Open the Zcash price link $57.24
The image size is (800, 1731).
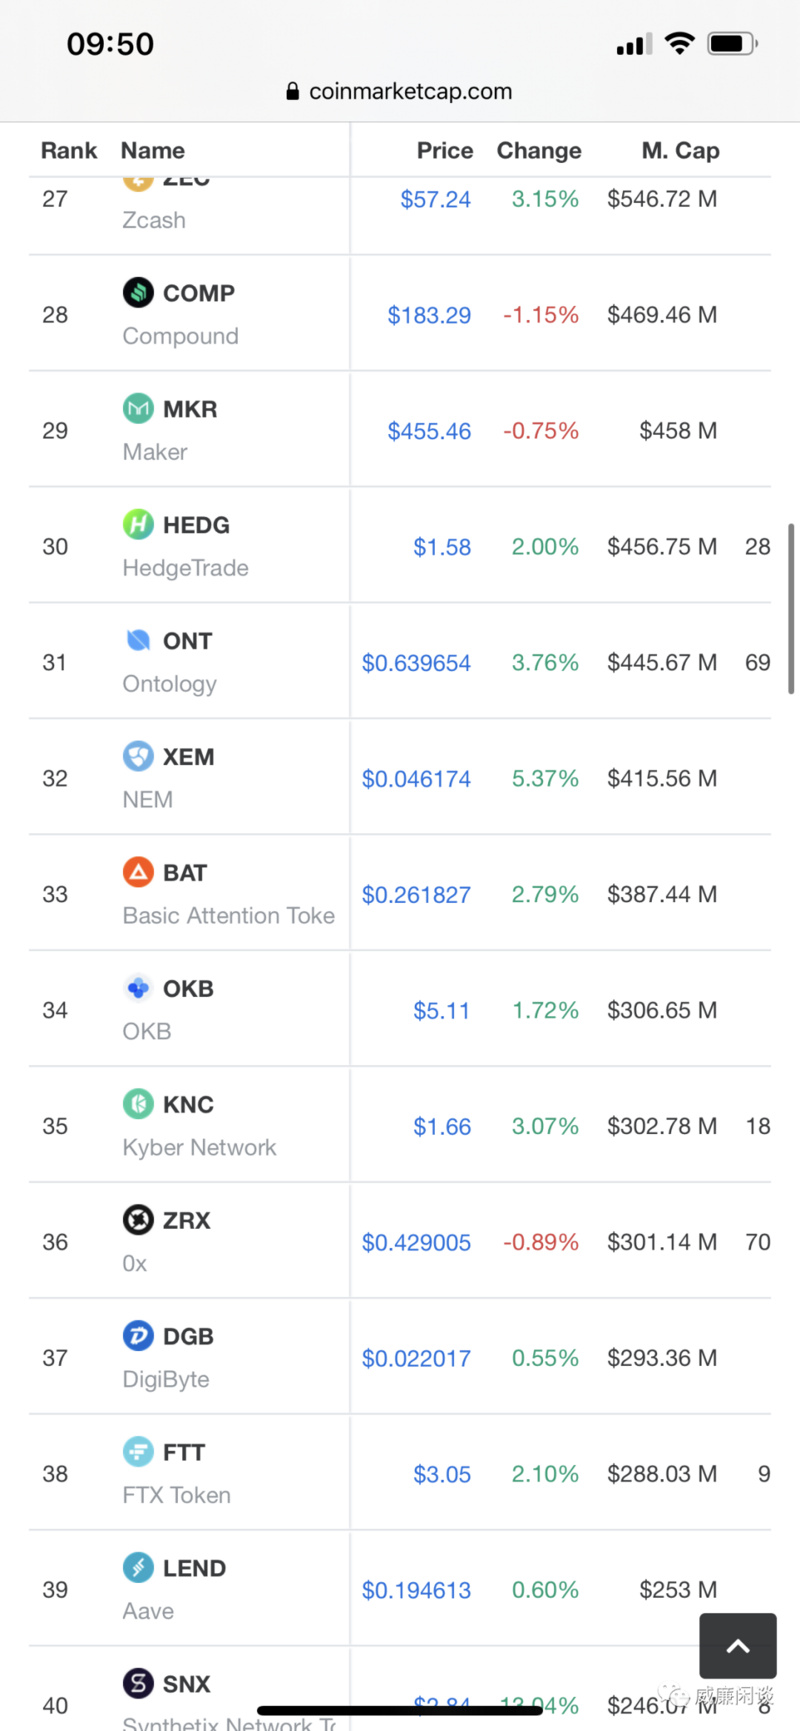pos(435,199)
